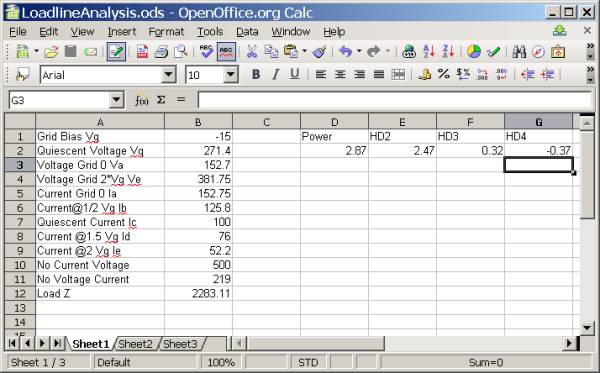Screen dimensions: 600x373
Task: Increase the indent
Action: 547,74
